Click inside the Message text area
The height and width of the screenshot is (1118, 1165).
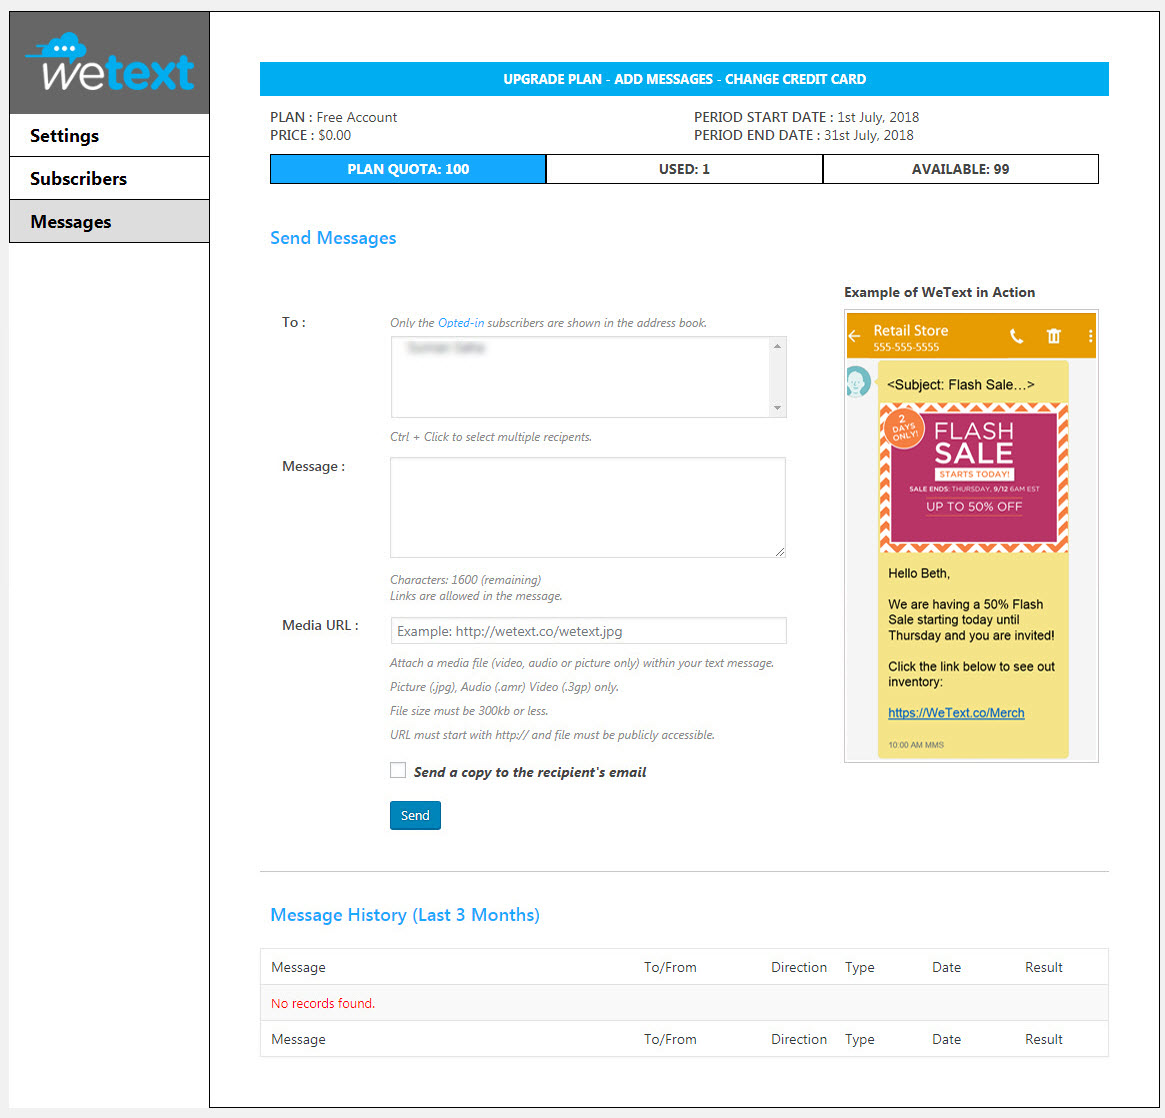coord(588,507)
